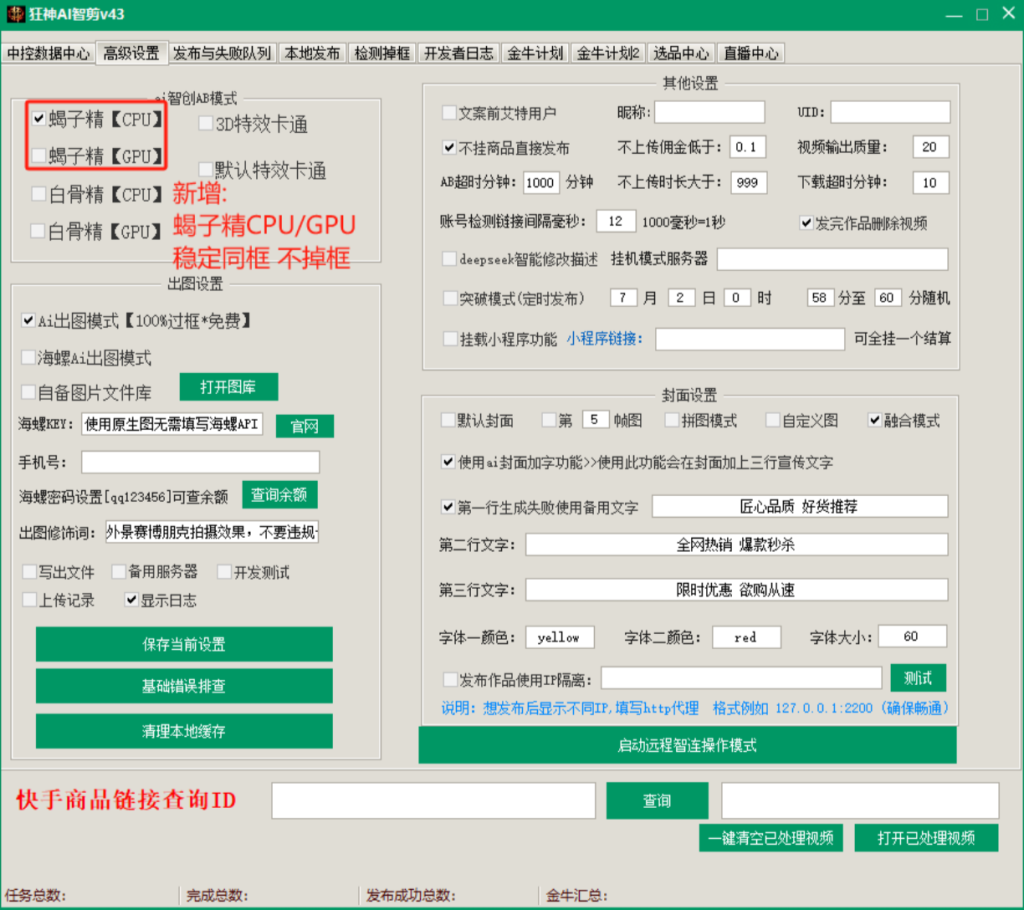Uncheck 融合模式 checkbox

pyautogui.click(x=874, y=420)
